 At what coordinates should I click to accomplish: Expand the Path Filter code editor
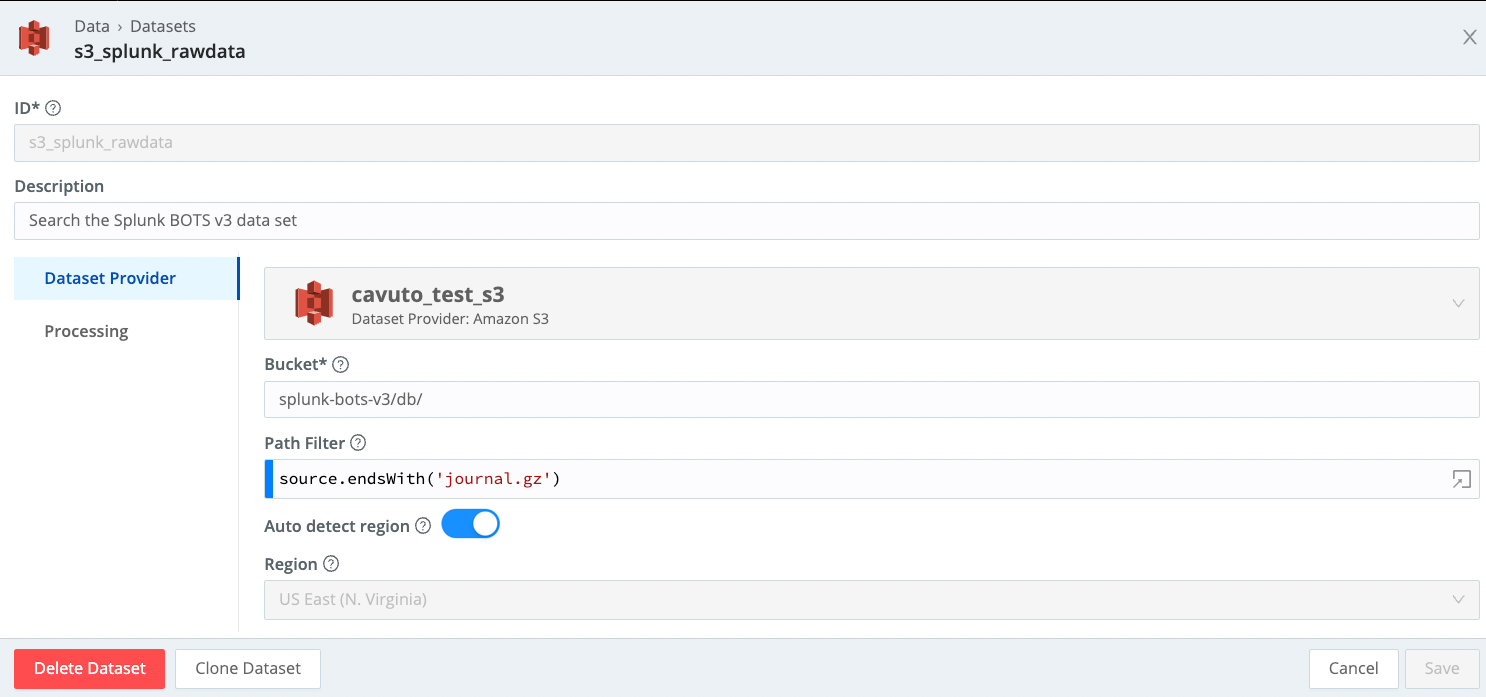click(x=1461, y=479)
